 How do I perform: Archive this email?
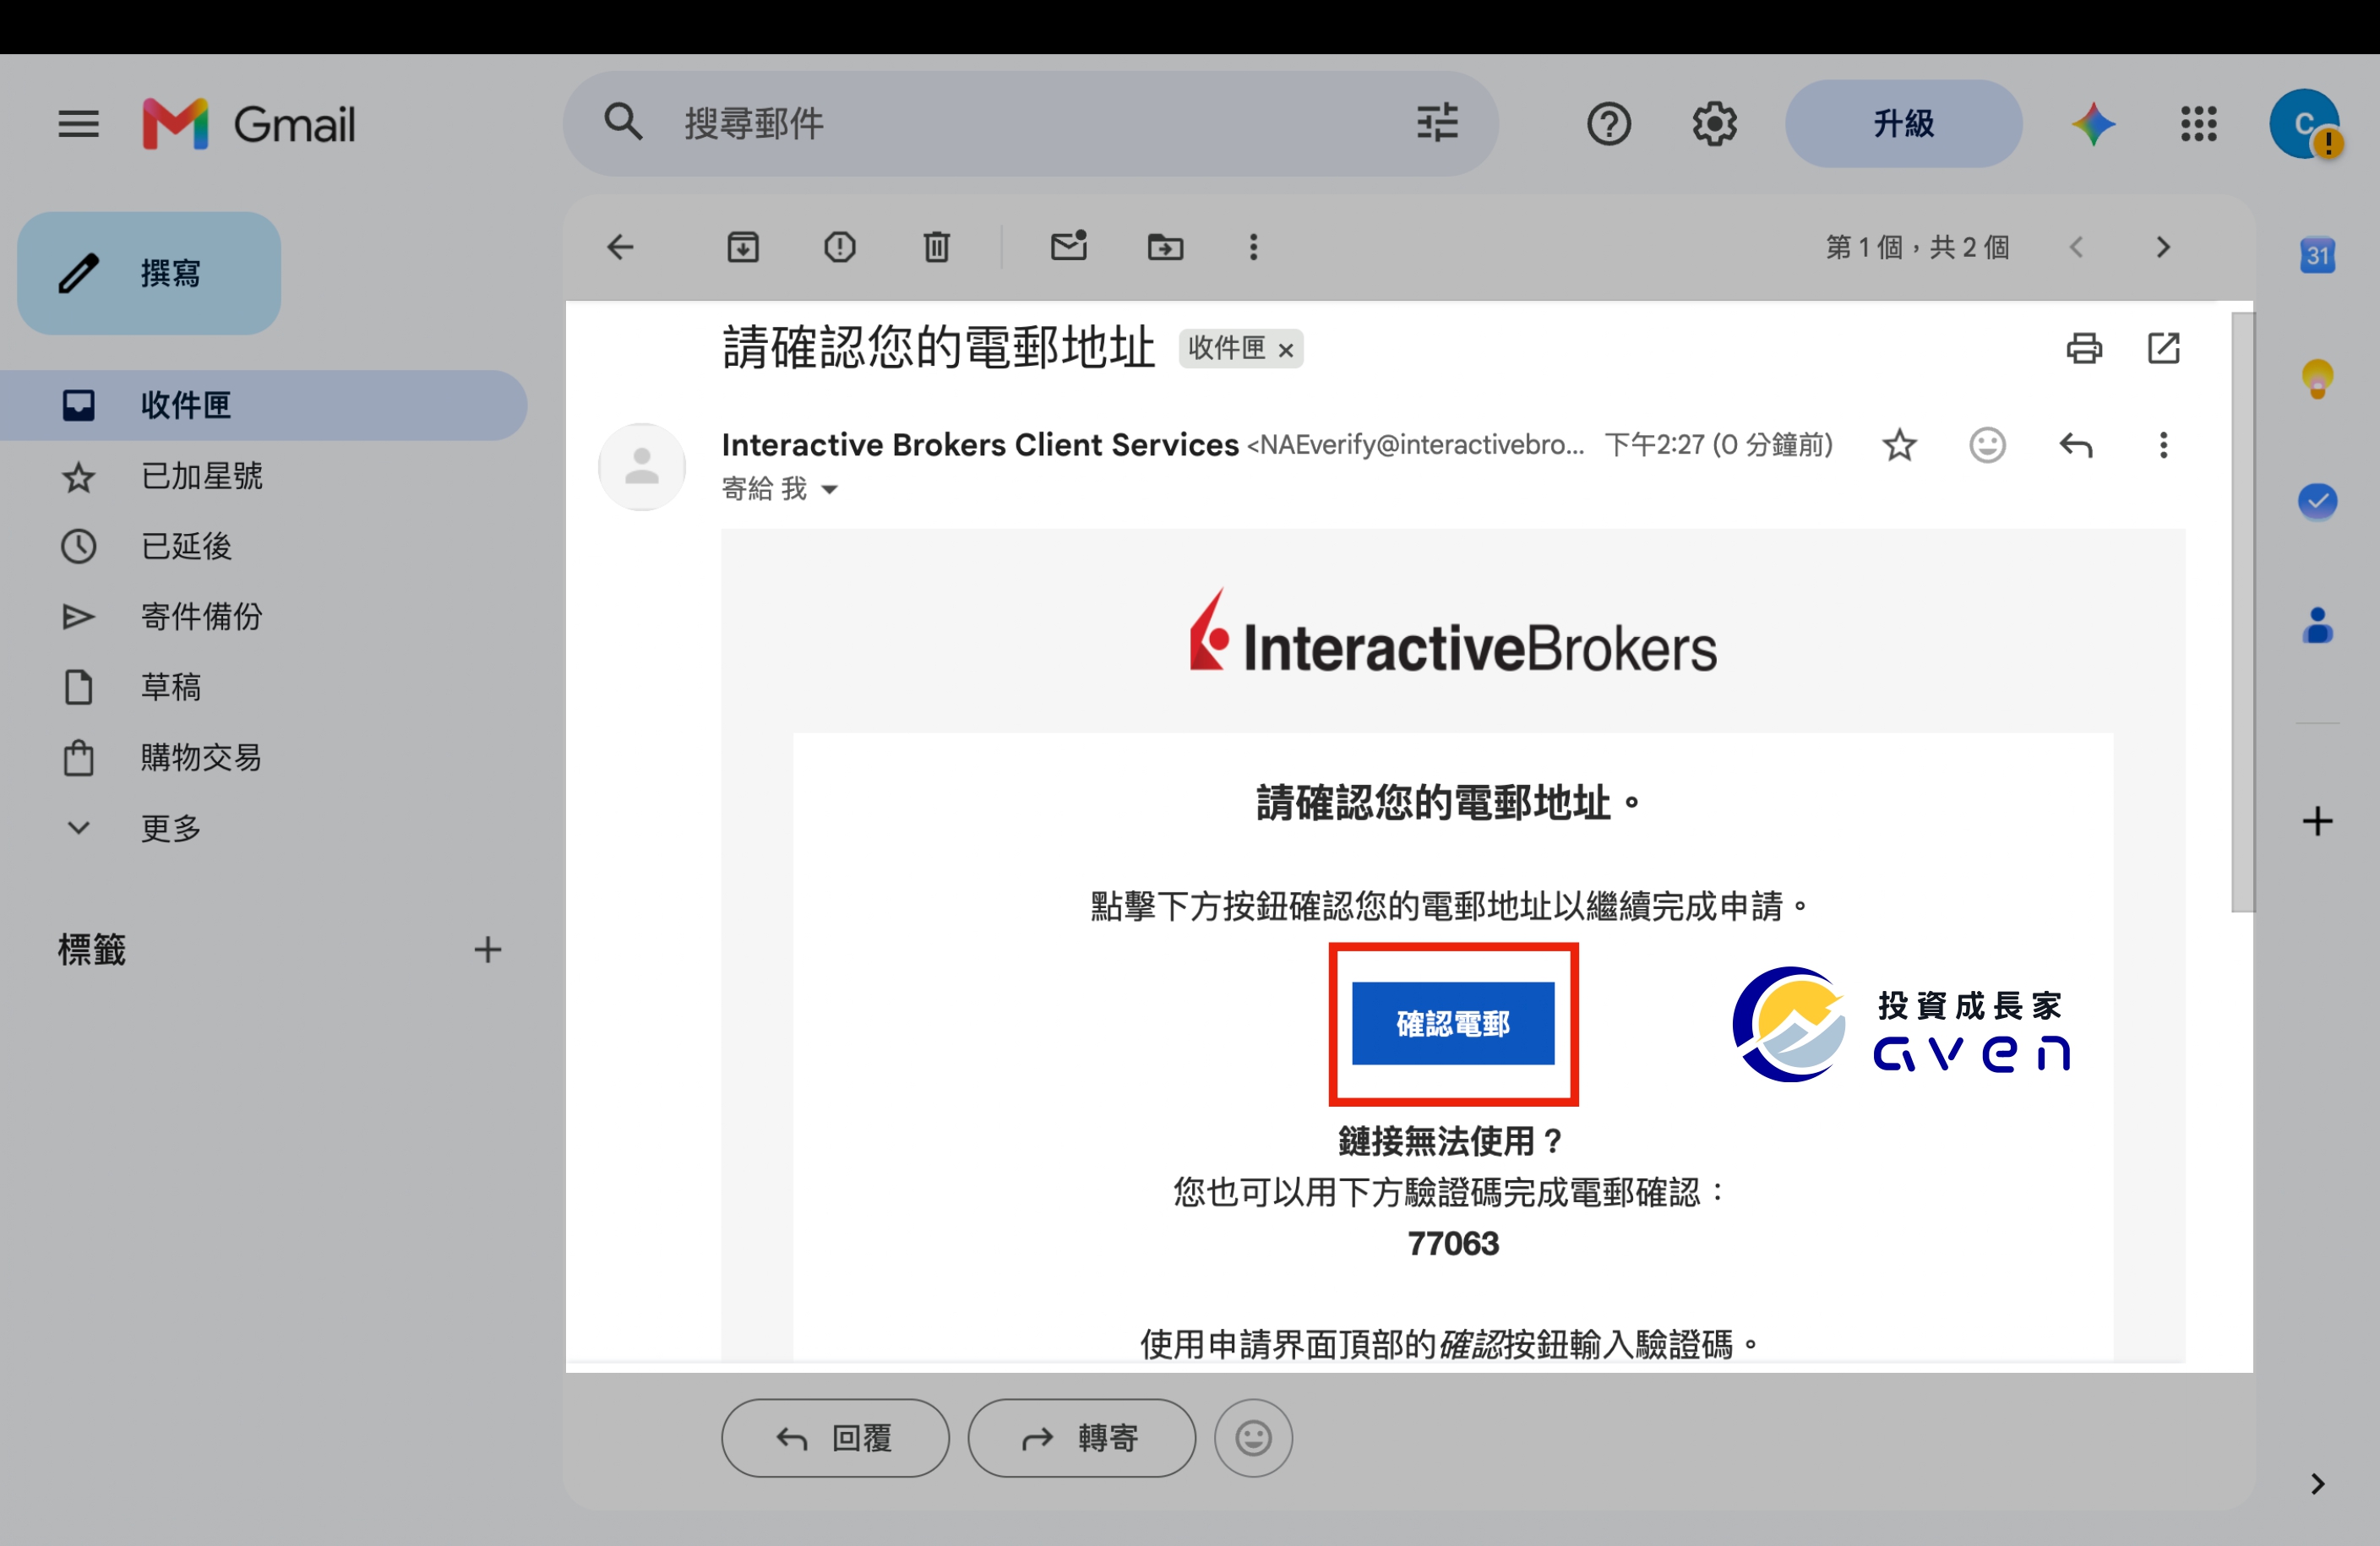click(x=743, y=247)
